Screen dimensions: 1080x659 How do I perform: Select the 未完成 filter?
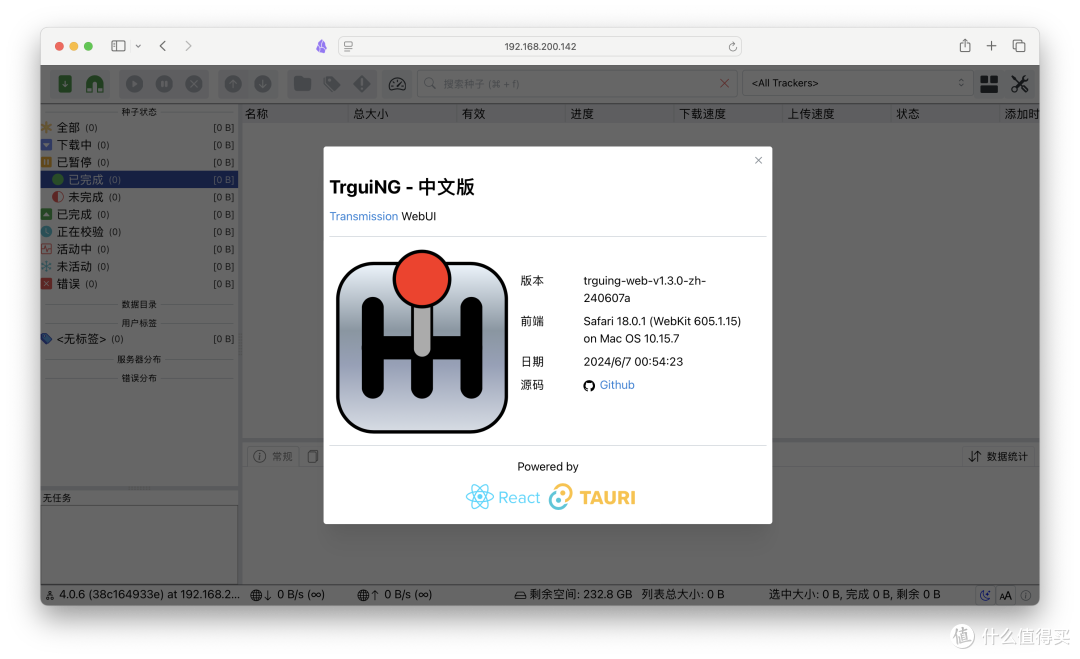138,197
